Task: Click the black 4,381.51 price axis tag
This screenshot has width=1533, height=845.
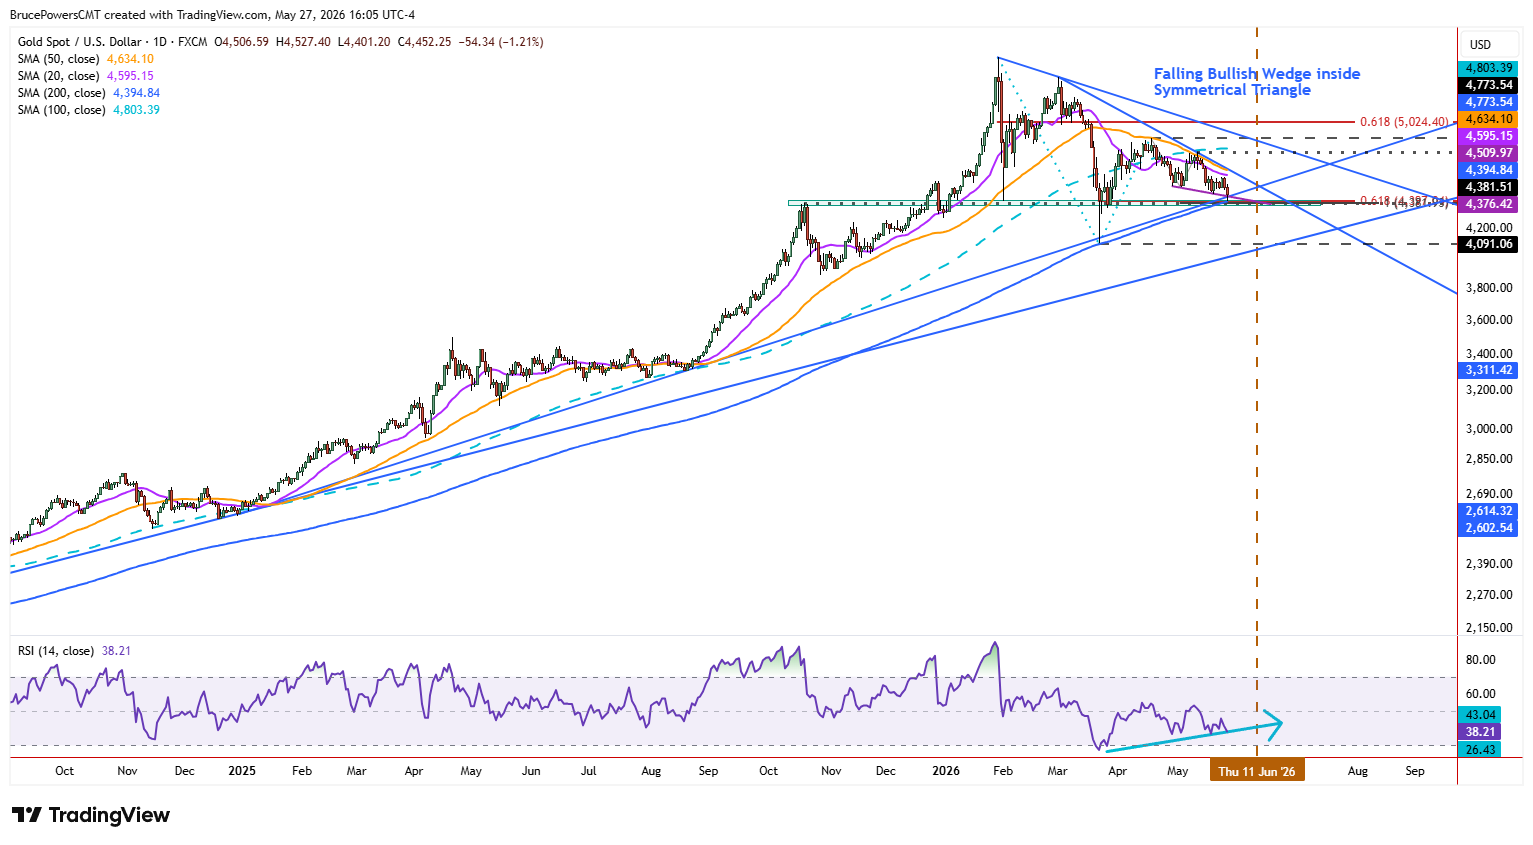Action: point(1489,187)
